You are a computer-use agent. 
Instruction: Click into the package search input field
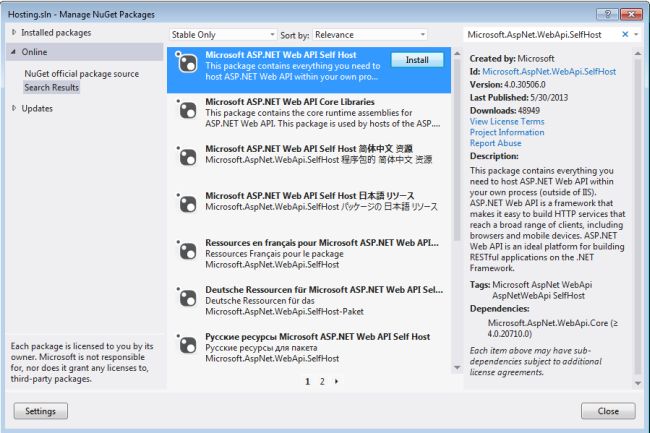(x=542, y=35)
